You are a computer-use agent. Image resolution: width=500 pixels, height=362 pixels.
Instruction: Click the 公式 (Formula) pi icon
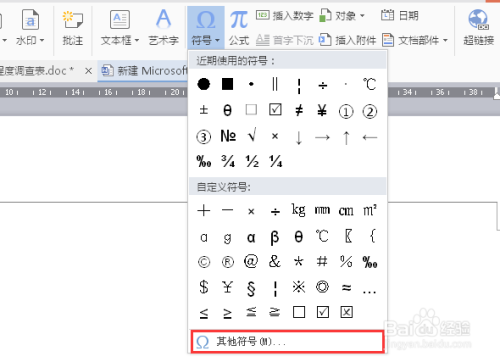(239, 20)
